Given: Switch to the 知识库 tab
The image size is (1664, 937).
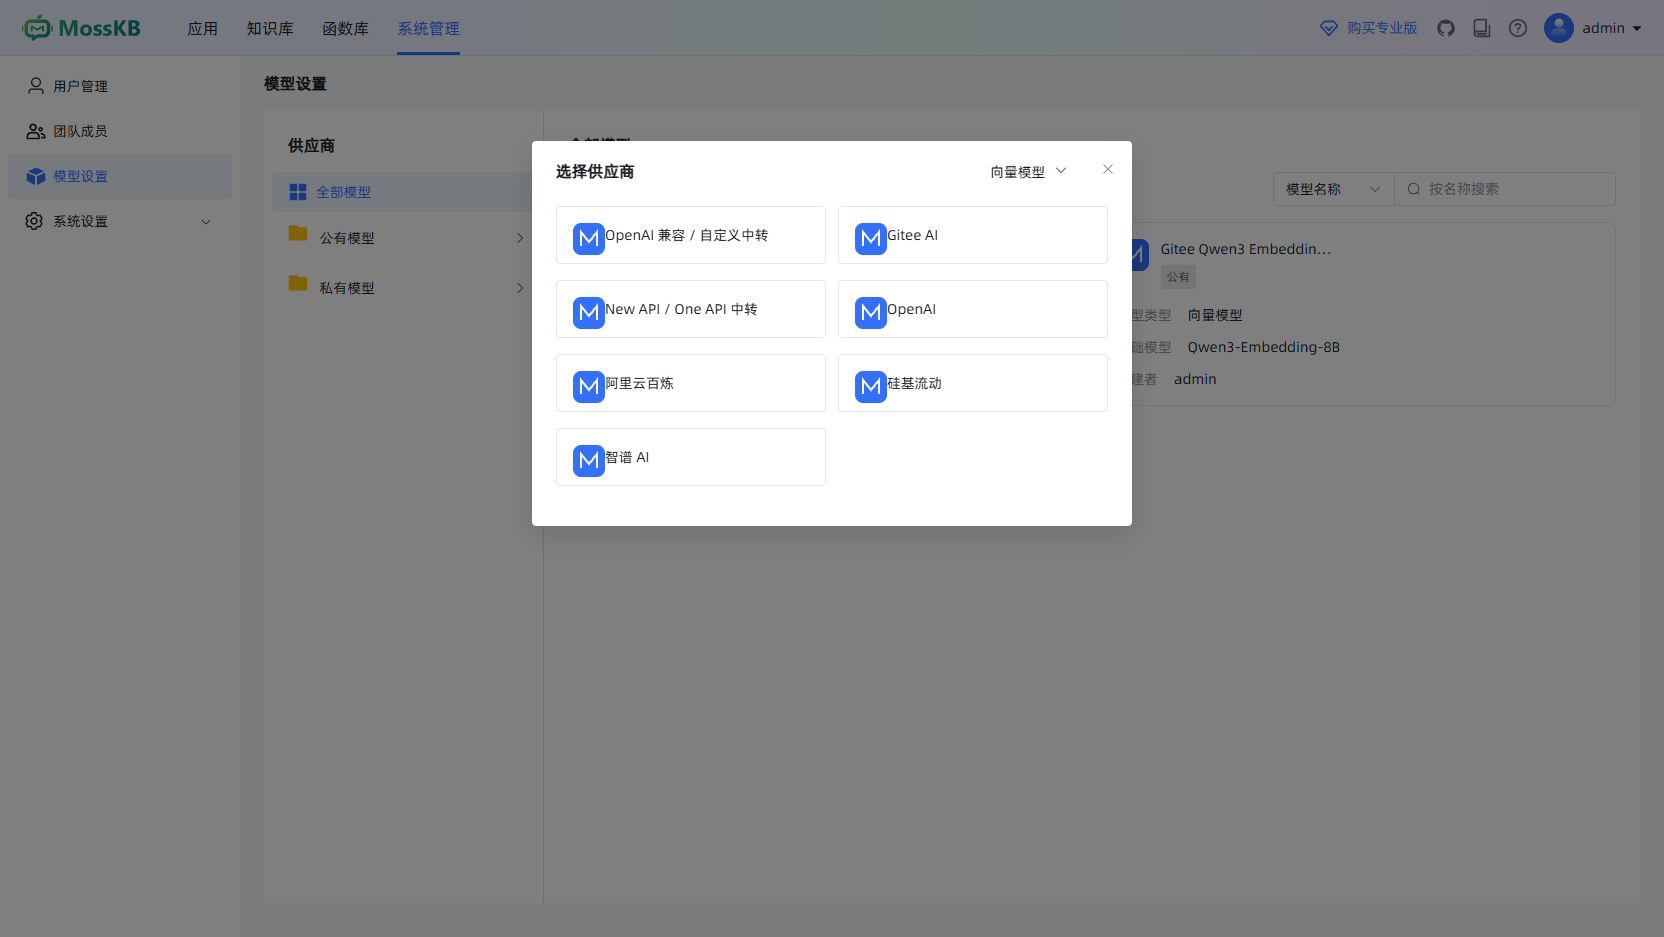Looking at the screenshot, I should click(270, 29).
